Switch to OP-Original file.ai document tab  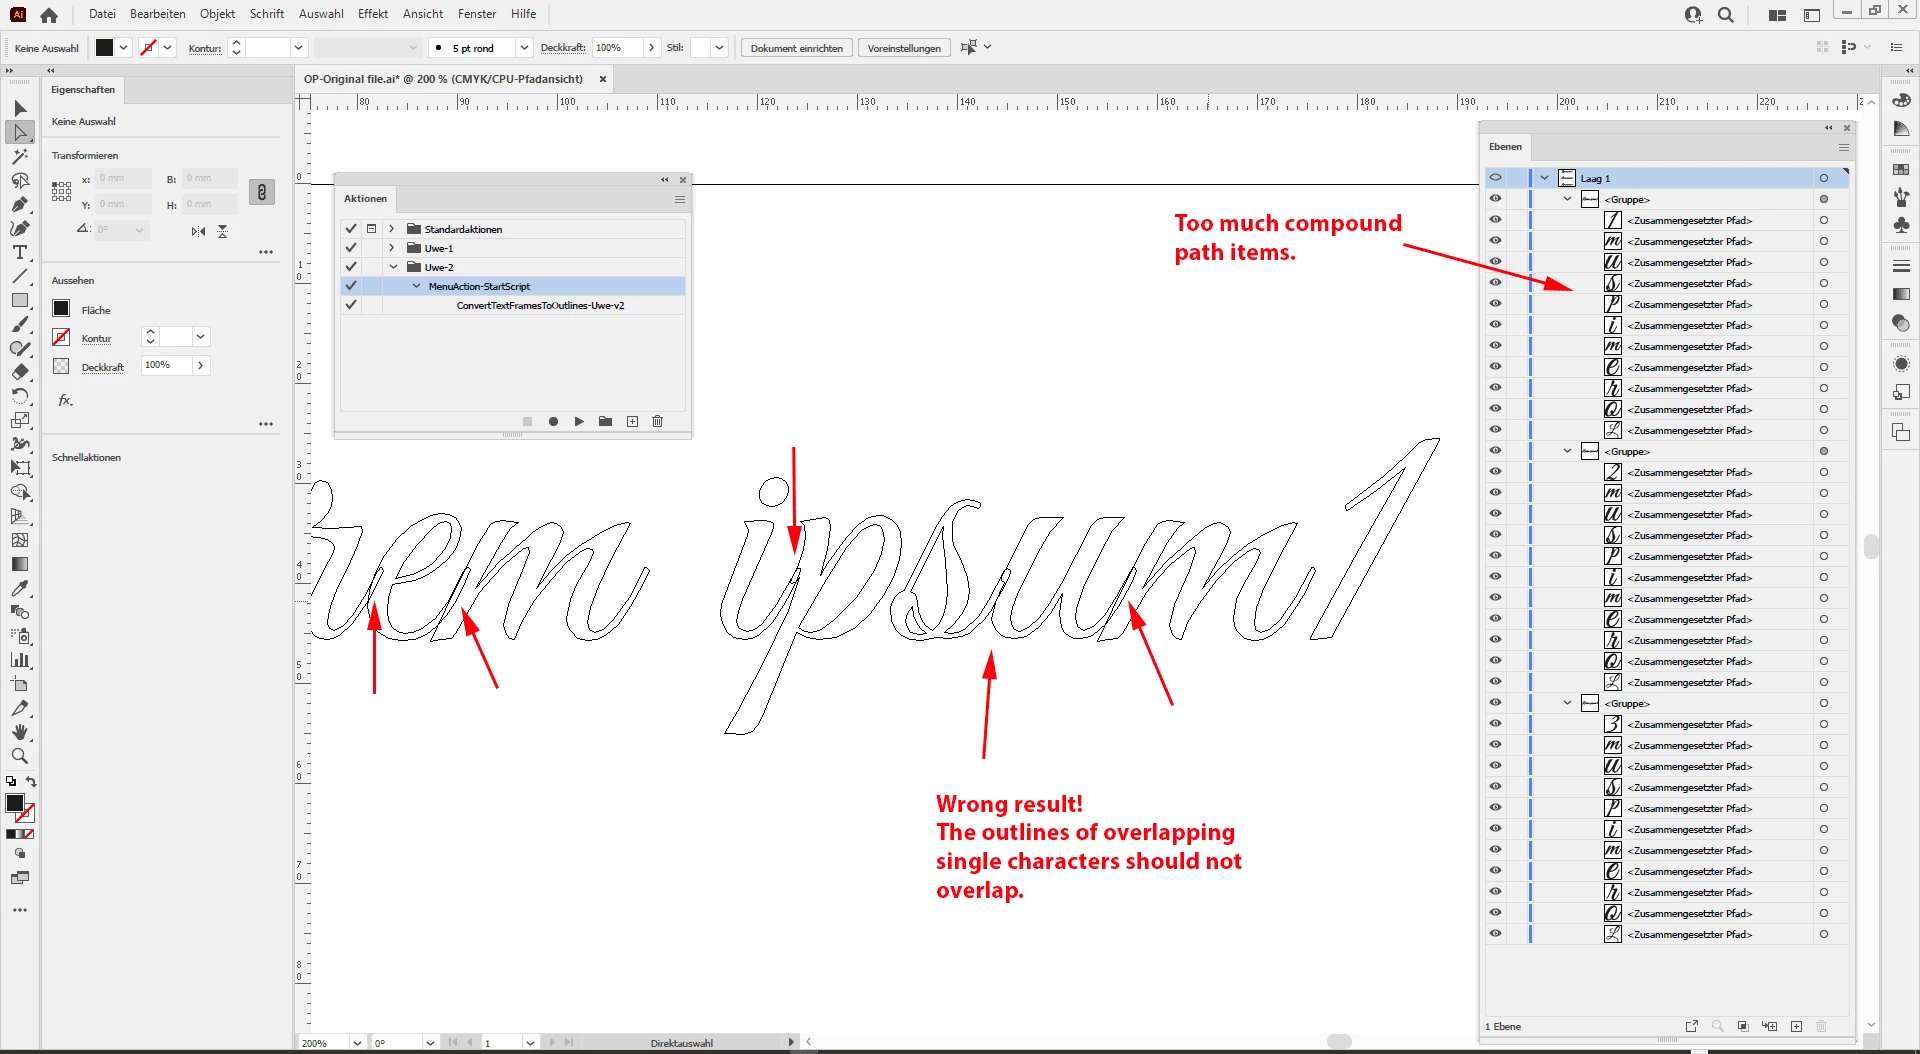443,79
